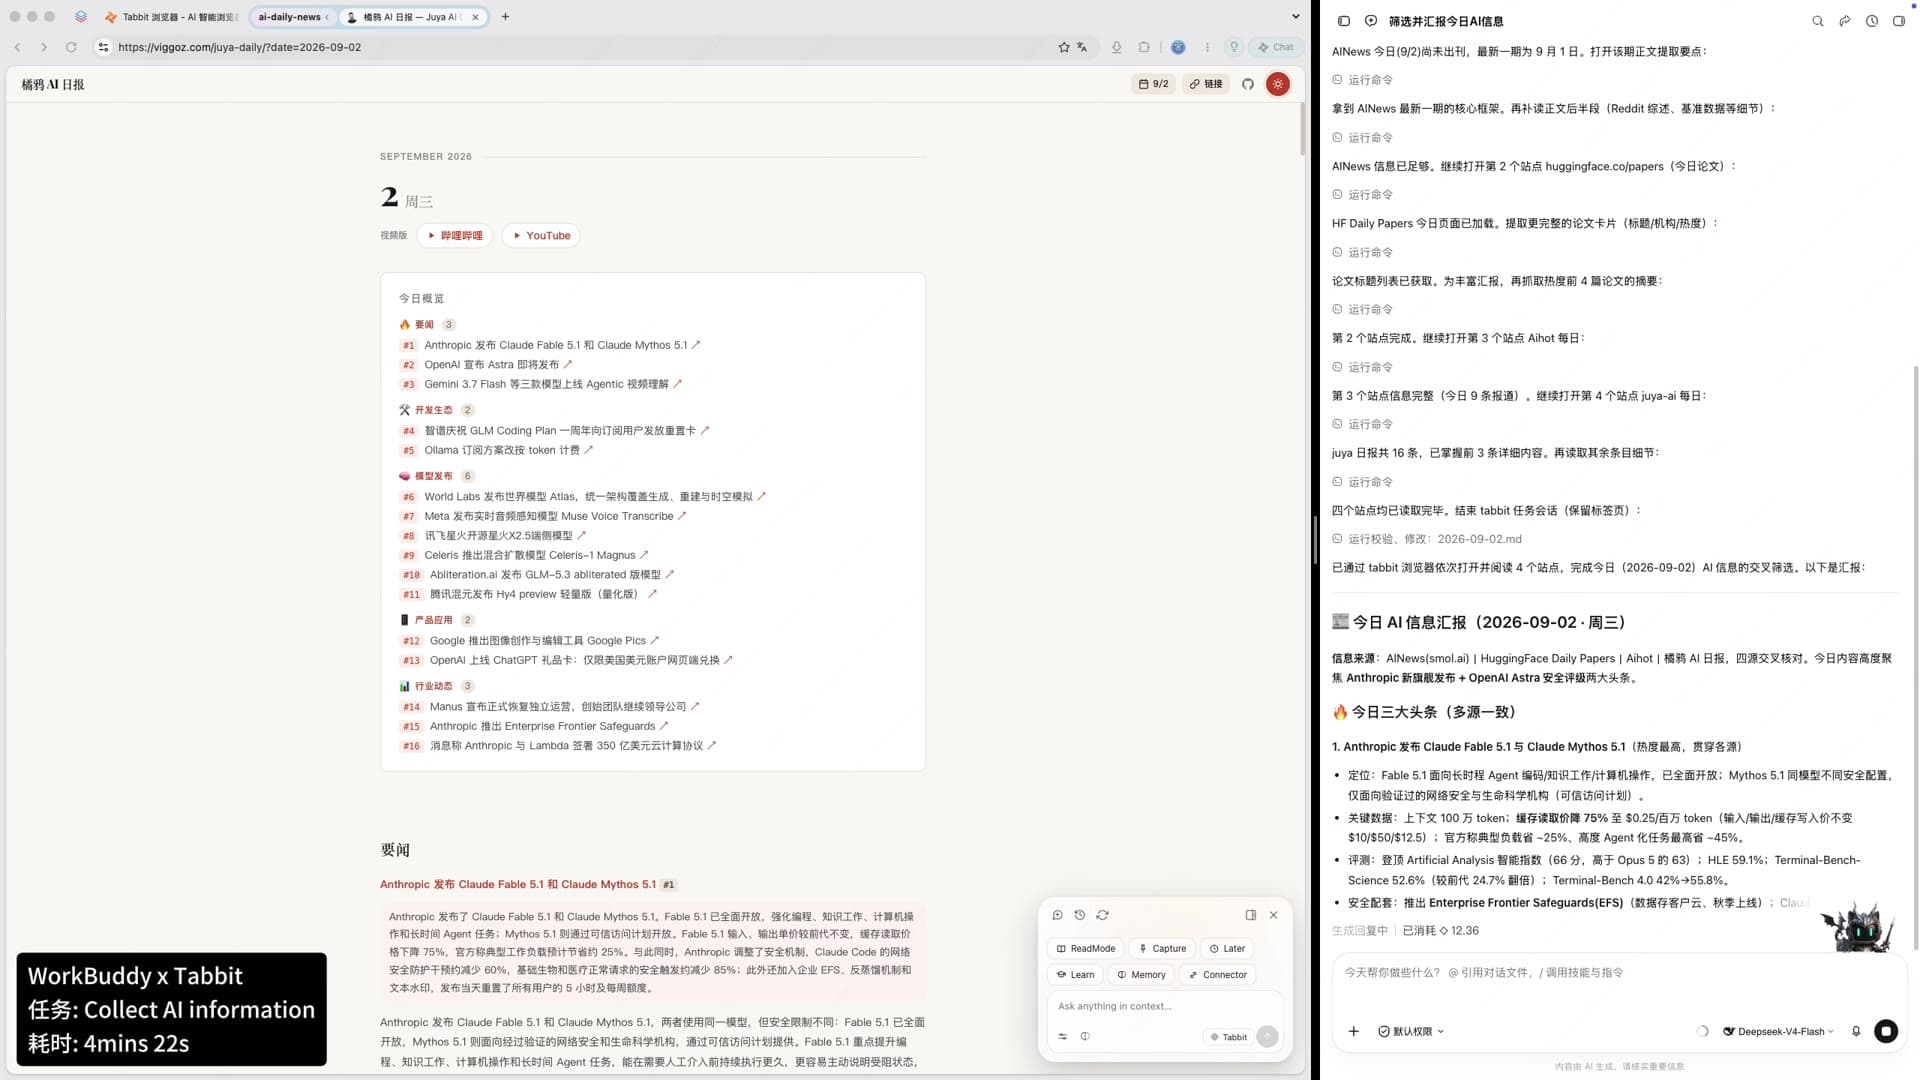Search in WorkBuddy panel with the magnifier icon

coord(1818,21)
